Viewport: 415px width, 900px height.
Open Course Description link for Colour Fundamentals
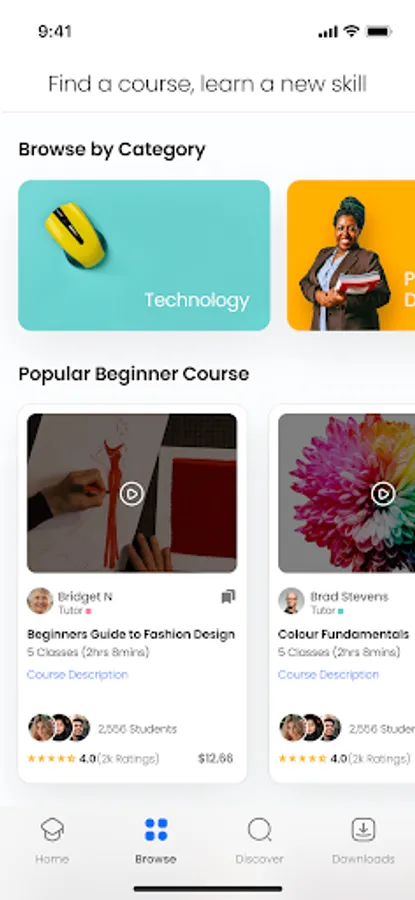point(328,674)
